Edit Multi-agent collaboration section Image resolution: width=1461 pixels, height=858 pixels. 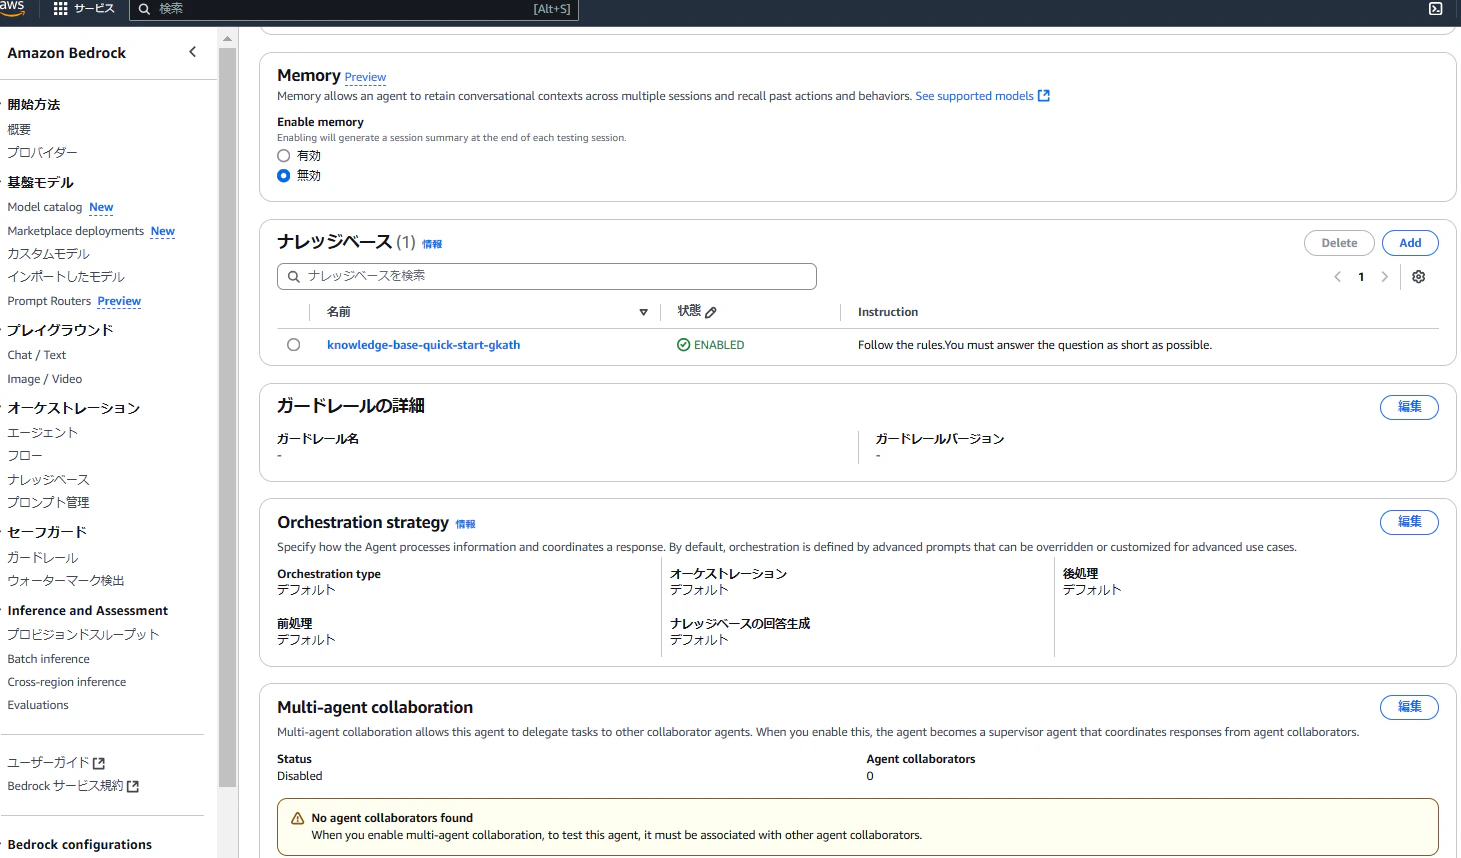(1409, 707)
